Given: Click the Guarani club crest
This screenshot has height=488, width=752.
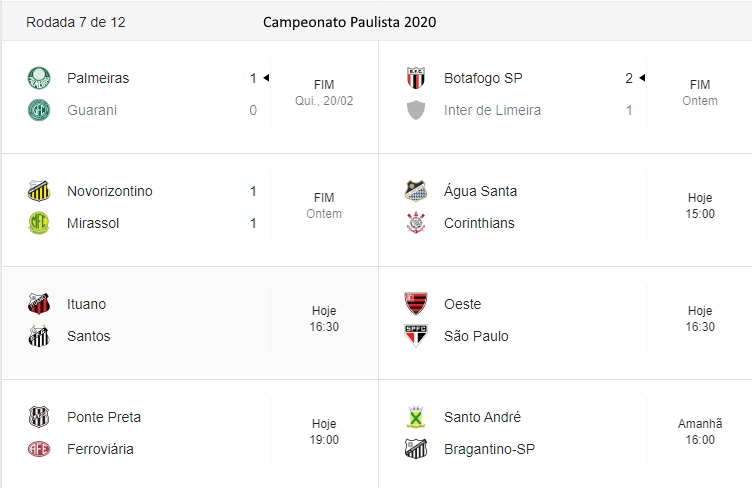Looking at the screenshot, I should pos(39,111).
